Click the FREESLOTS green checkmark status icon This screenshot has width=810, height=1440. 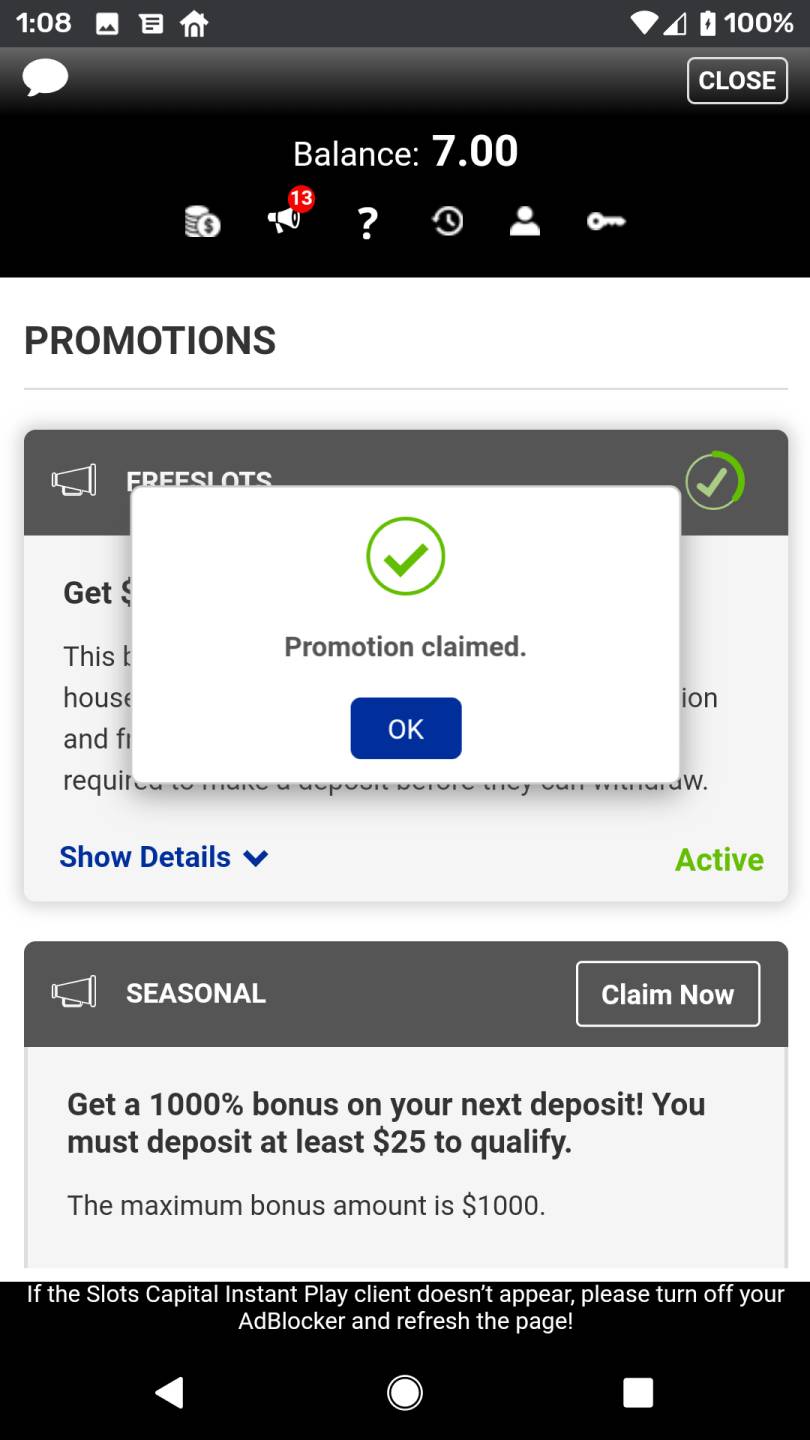(x=714, y=481)
